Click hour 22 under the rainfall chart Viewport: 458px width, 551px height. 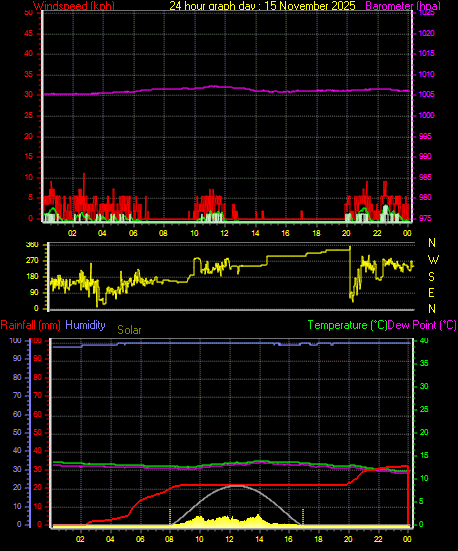(x=378, y=539)
